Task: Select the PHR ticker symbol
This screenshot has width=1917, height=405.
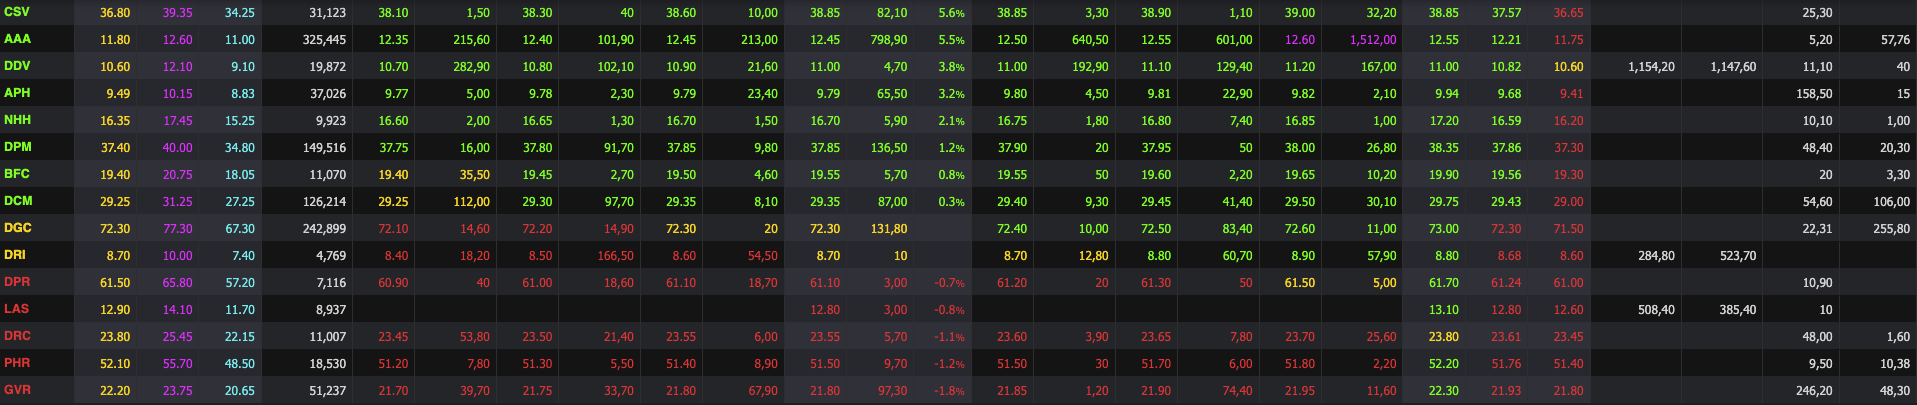Action: (17, 363)
